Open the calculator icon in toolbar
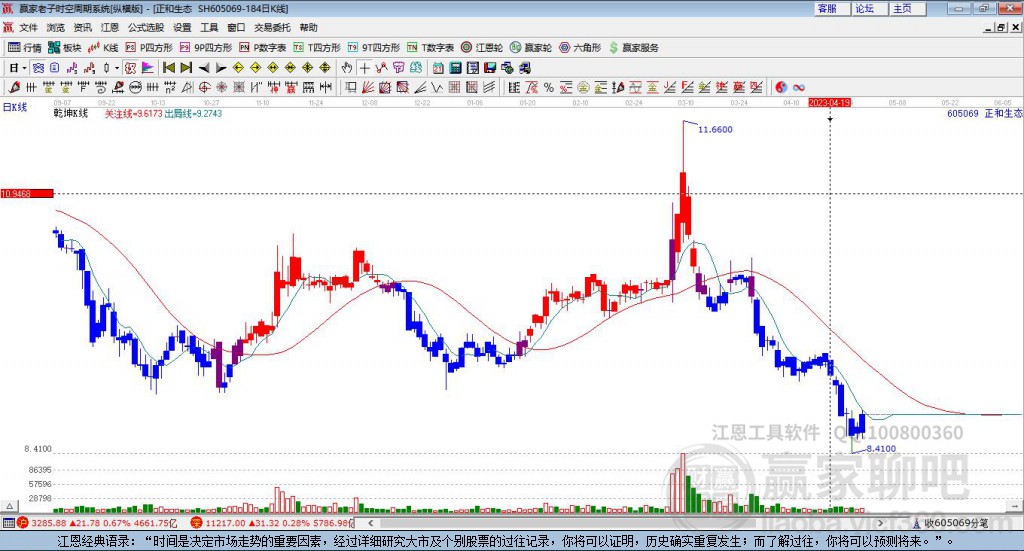1024x551 pixels. tap(455, 68)
